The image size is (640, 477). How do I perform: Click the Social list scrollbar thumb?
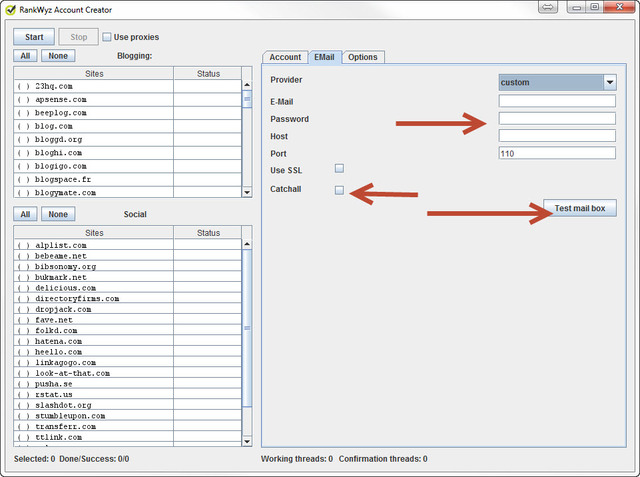click(x=247, y=328)
